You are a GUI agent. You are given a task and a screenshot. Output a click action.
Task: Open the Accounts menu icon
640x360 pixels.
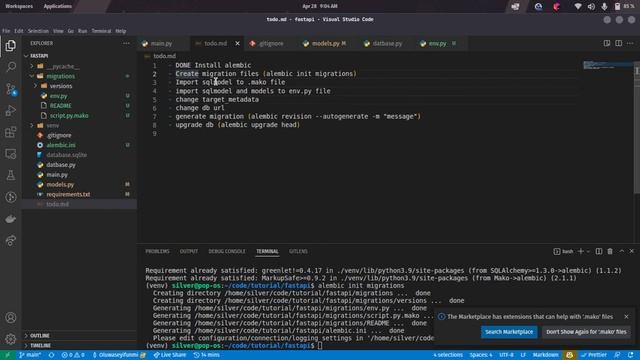[11, 317]
